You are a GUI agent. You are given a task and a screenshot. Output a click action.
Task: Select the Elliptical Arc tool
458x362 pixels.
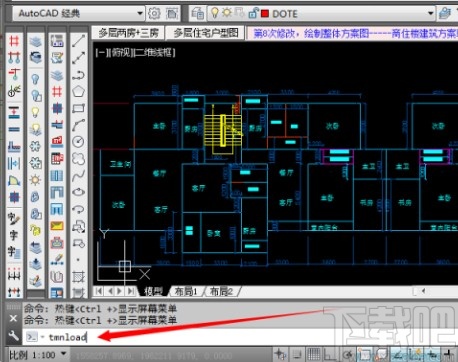[x=79, y=209]
